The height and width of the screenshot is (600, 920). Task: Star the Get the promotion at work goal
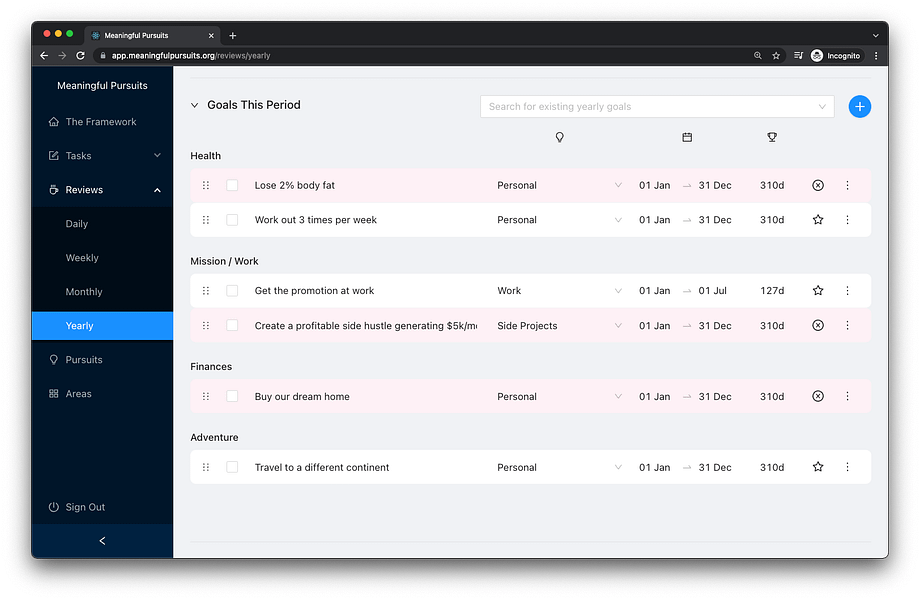coord(817,291)
